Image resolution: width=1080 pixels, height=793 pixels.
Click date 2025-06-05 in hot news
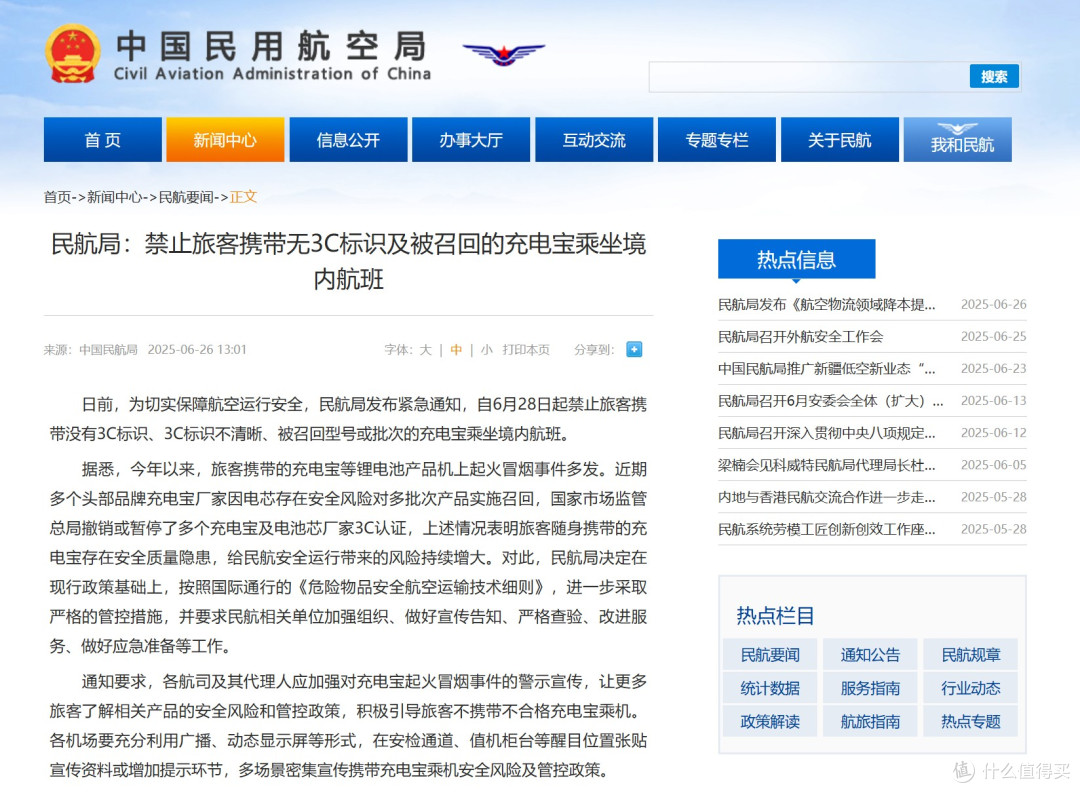click(x=993, y=465)
